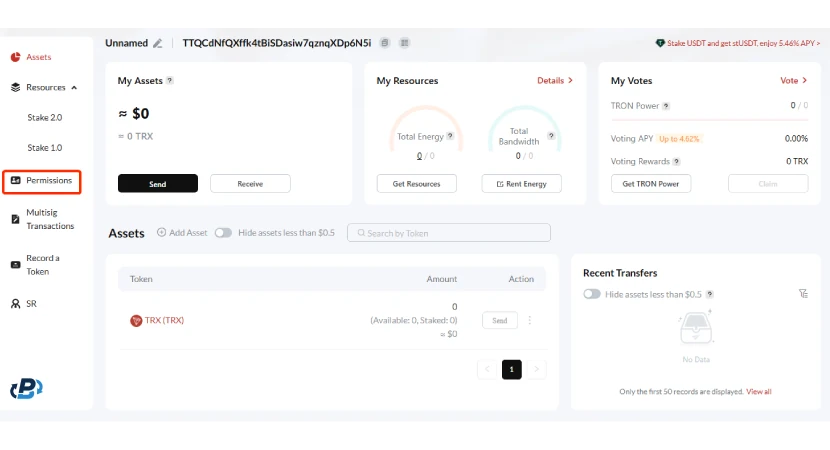The height and width of the screenshot is (450, 830).
Task: Click the TRX token logo icon
Action: tap(136, 320)
